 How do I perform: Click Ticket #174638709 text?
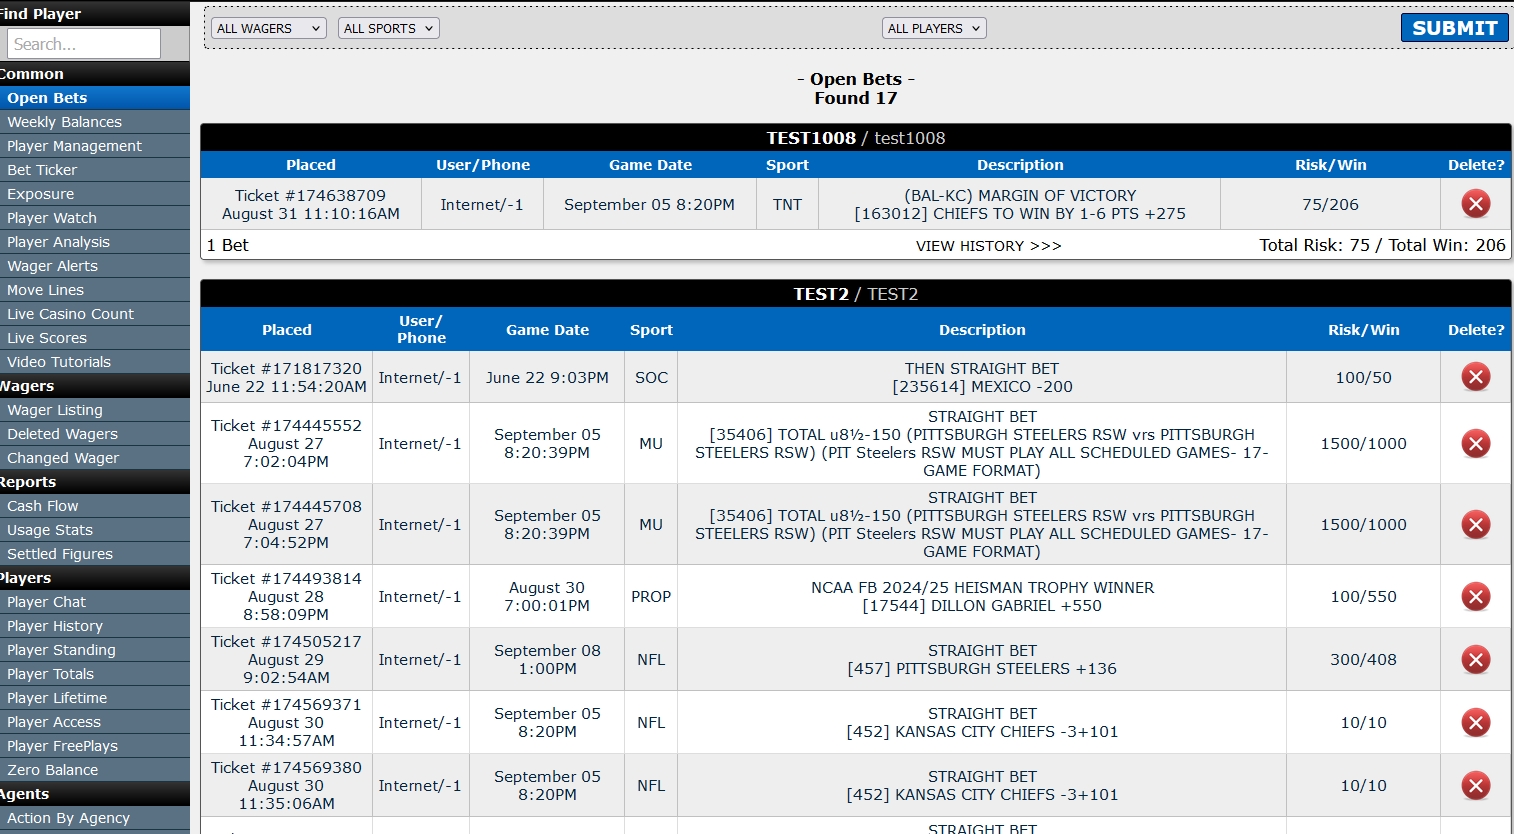click(x=310, y=196)
